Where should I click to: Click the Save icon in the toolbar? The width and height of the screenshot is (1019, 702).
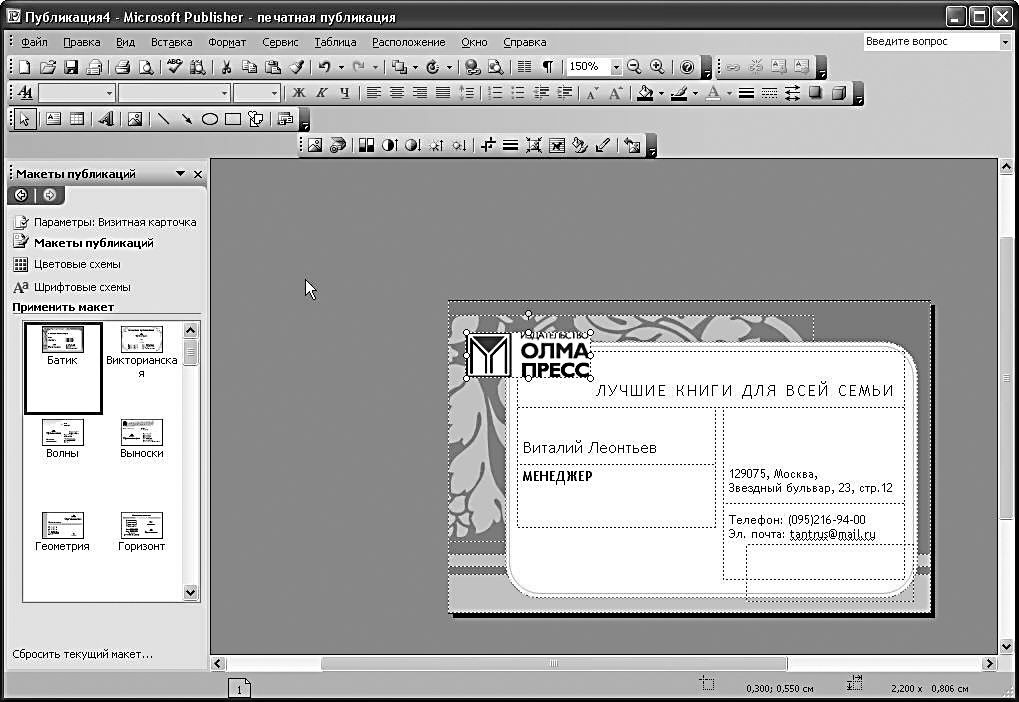pyautogui.click(x=71, y=67)
